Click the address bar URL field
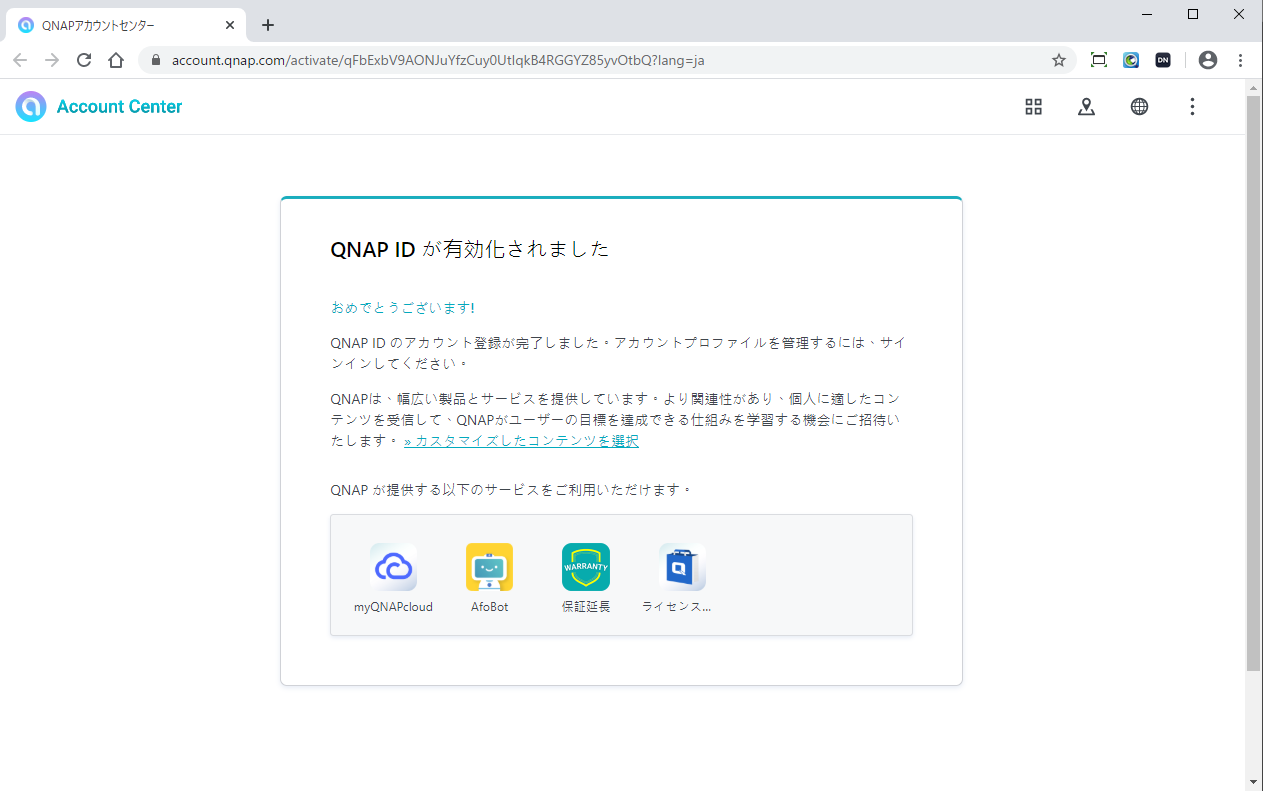The width and height of the screenshot is (1263, 791). pos(600,60)
